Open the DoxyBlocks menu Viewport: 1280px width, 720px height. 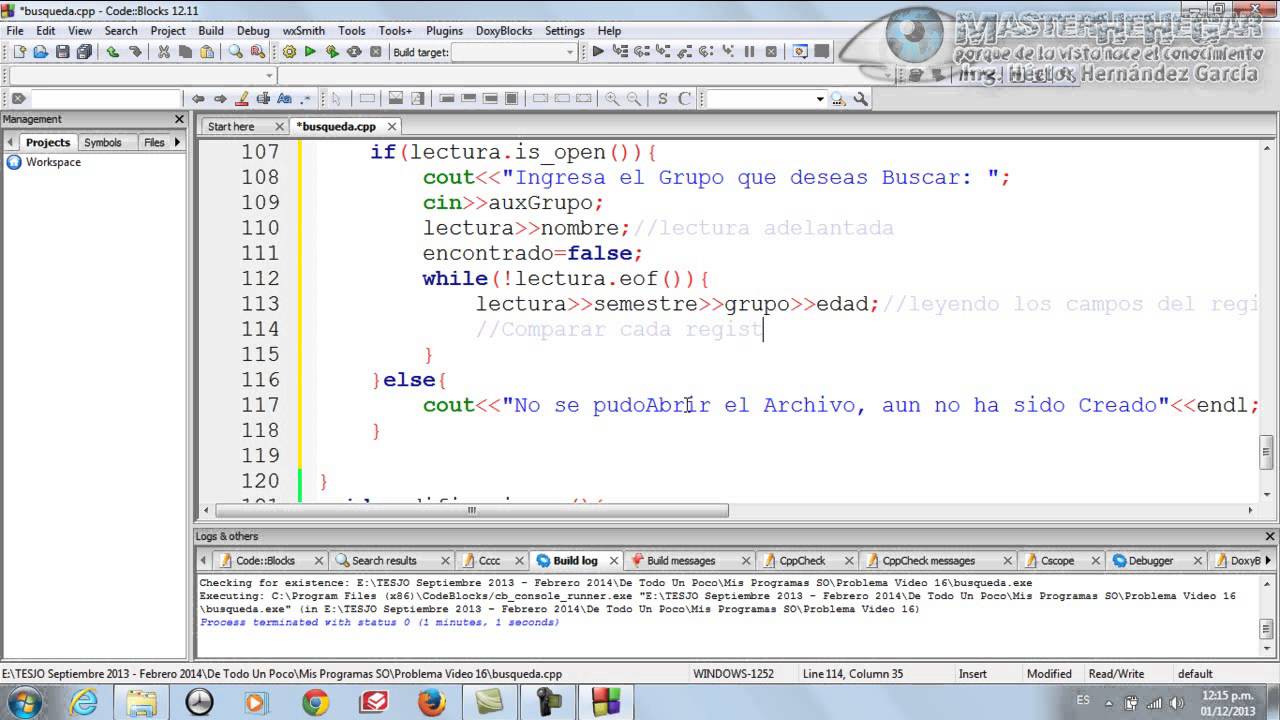[x=504, y=31]
